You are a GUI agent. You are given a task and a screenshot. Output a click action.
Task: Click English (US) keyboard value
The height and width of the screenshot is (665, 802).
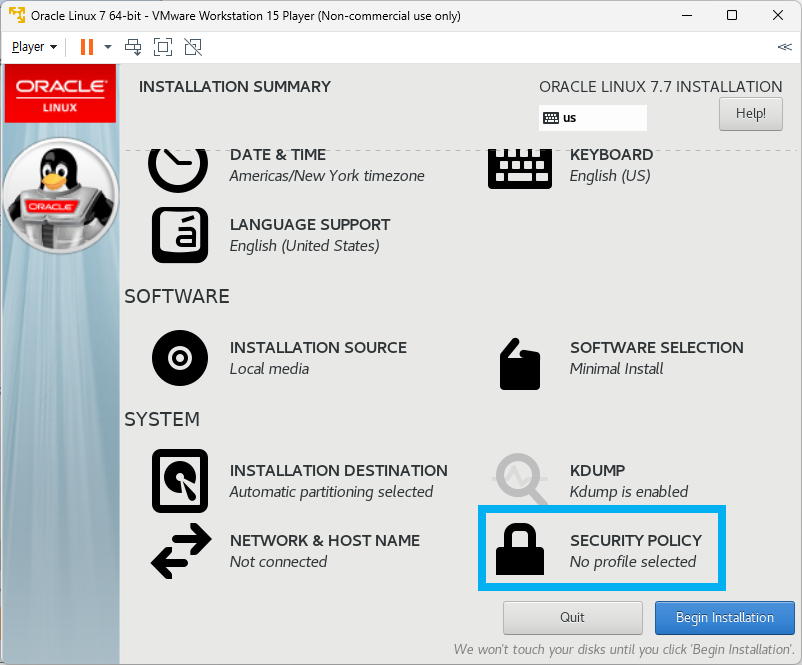coord(610,176)
